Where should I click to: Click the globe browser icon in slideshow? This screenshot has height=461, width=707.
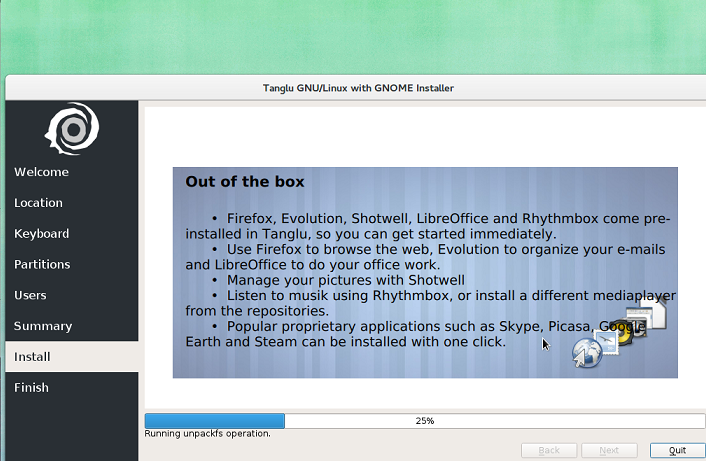click(587, 353)
